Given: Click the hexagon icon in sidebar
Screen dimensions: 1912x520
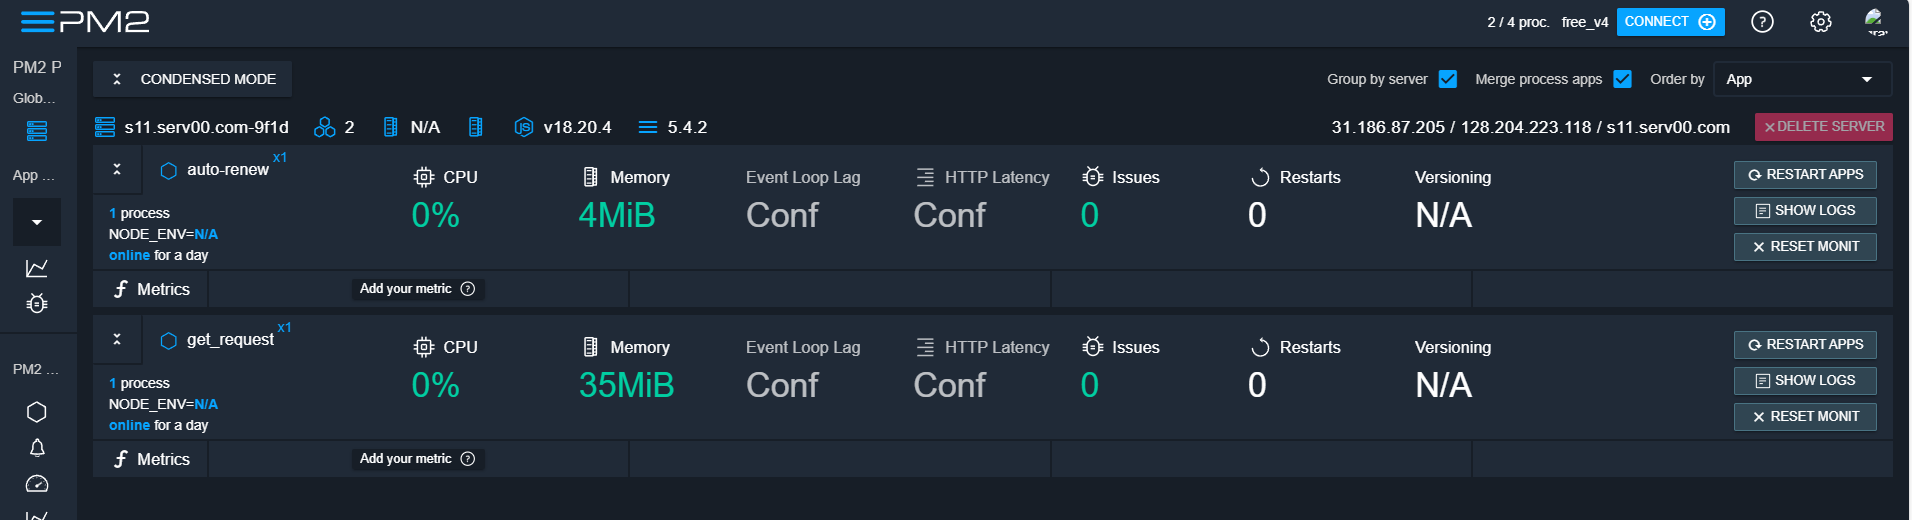Looking at the screenshot, I should click(37, 412).
